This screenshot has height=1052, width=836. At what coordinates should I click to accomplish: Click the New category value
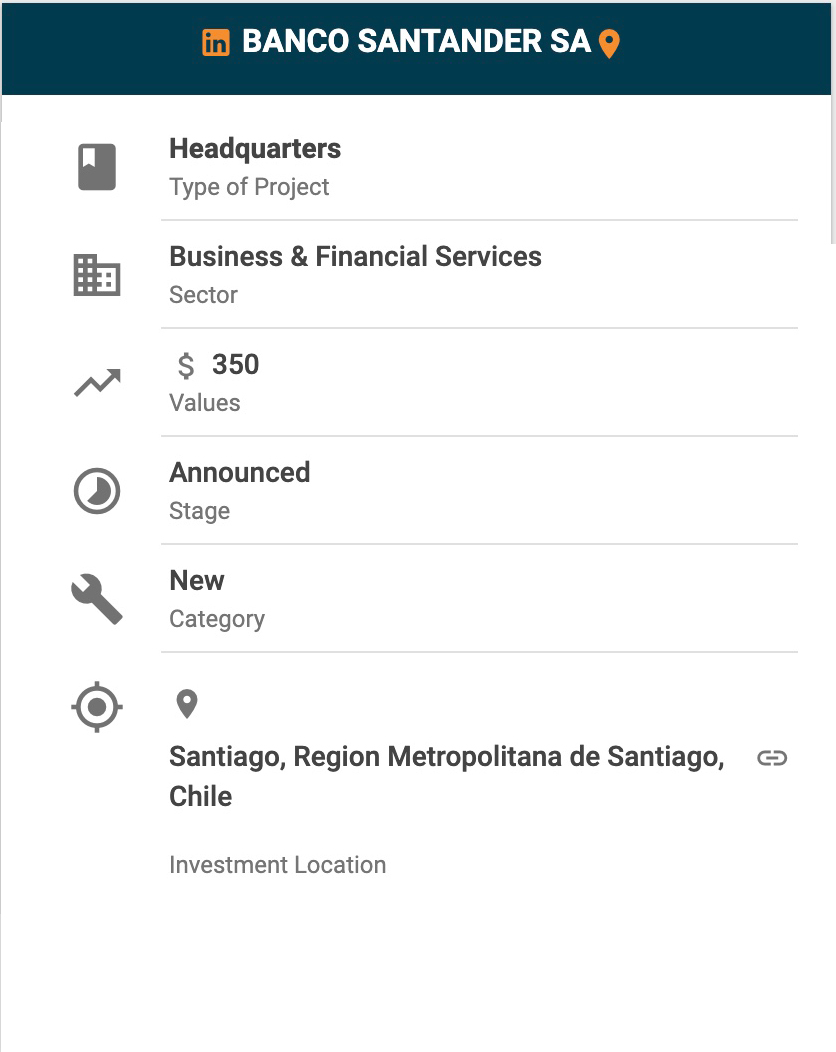coord(197,581)
